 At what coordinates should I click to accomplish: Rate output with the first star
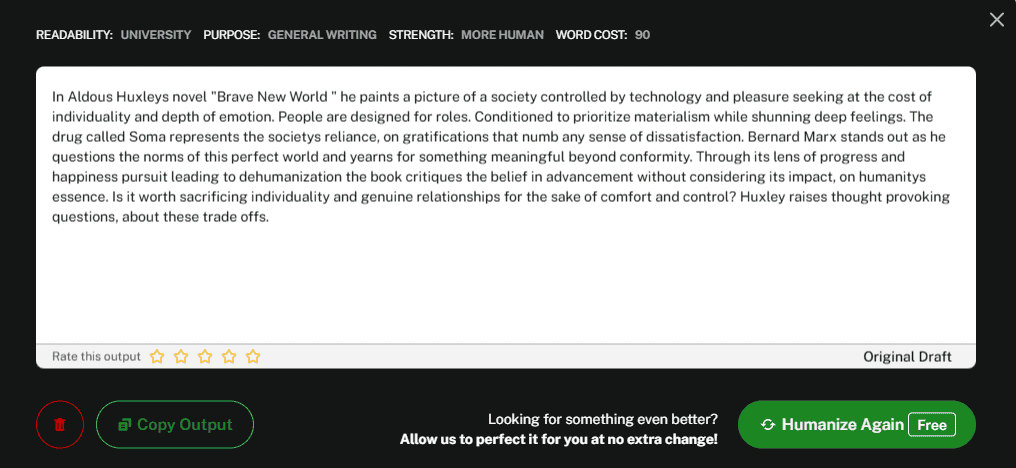point(157,356)
